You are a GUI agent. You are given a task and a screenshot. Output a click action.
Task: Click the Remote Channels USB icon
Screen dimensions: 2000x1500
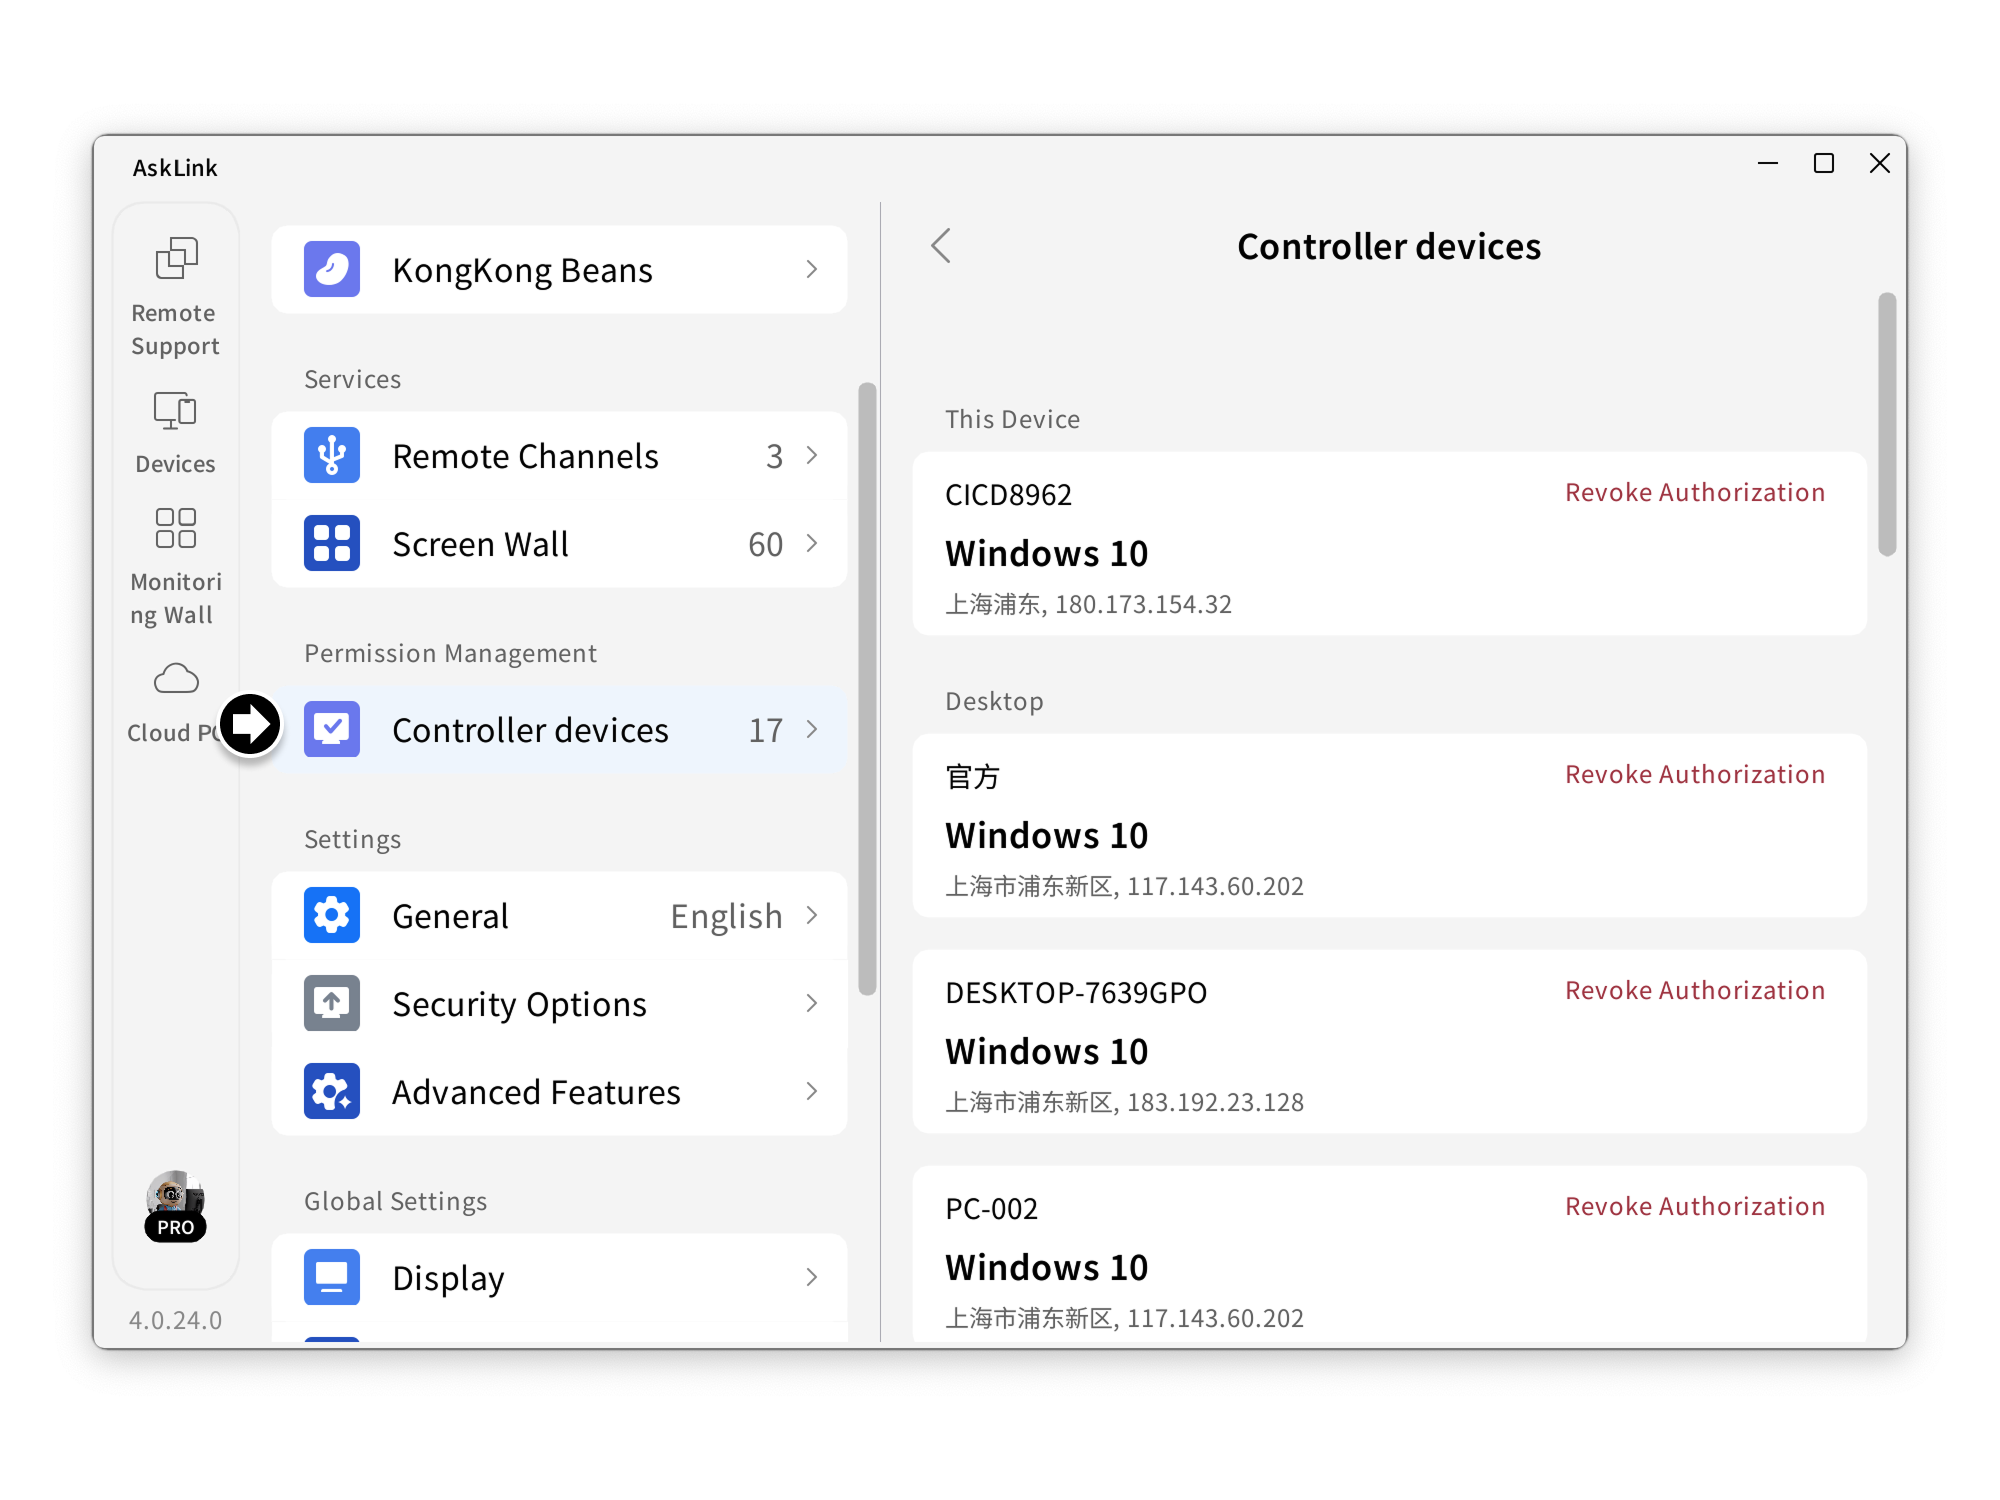click(x=332, y=456)
